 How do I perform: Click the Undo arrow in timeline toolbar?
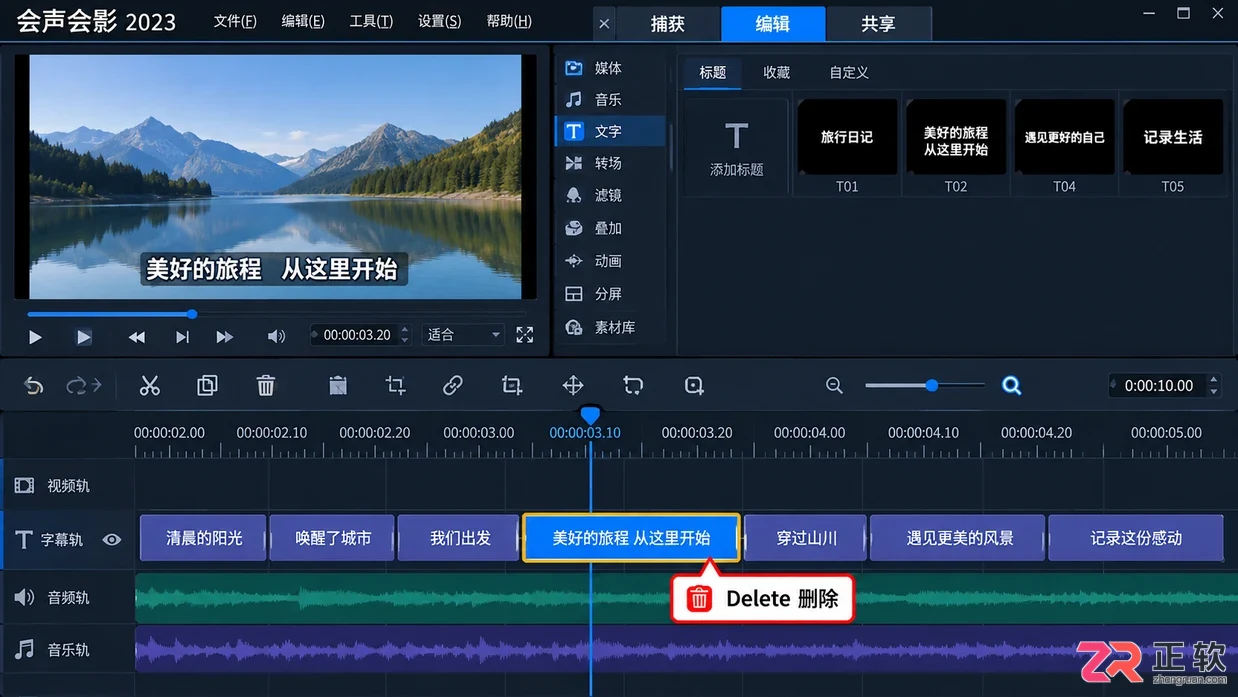click(34, 386)
